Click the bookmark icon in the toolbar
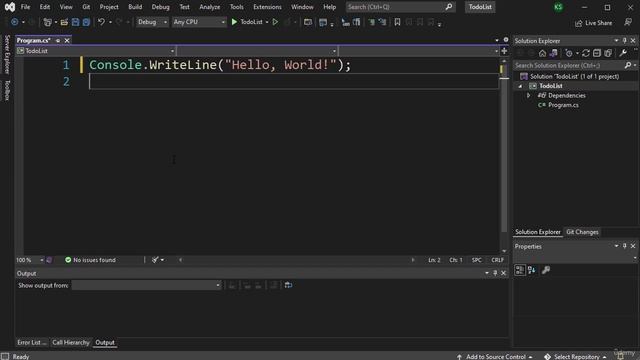Screen dimensions: 640x360 pyautogui.click(x=397, y=22)
